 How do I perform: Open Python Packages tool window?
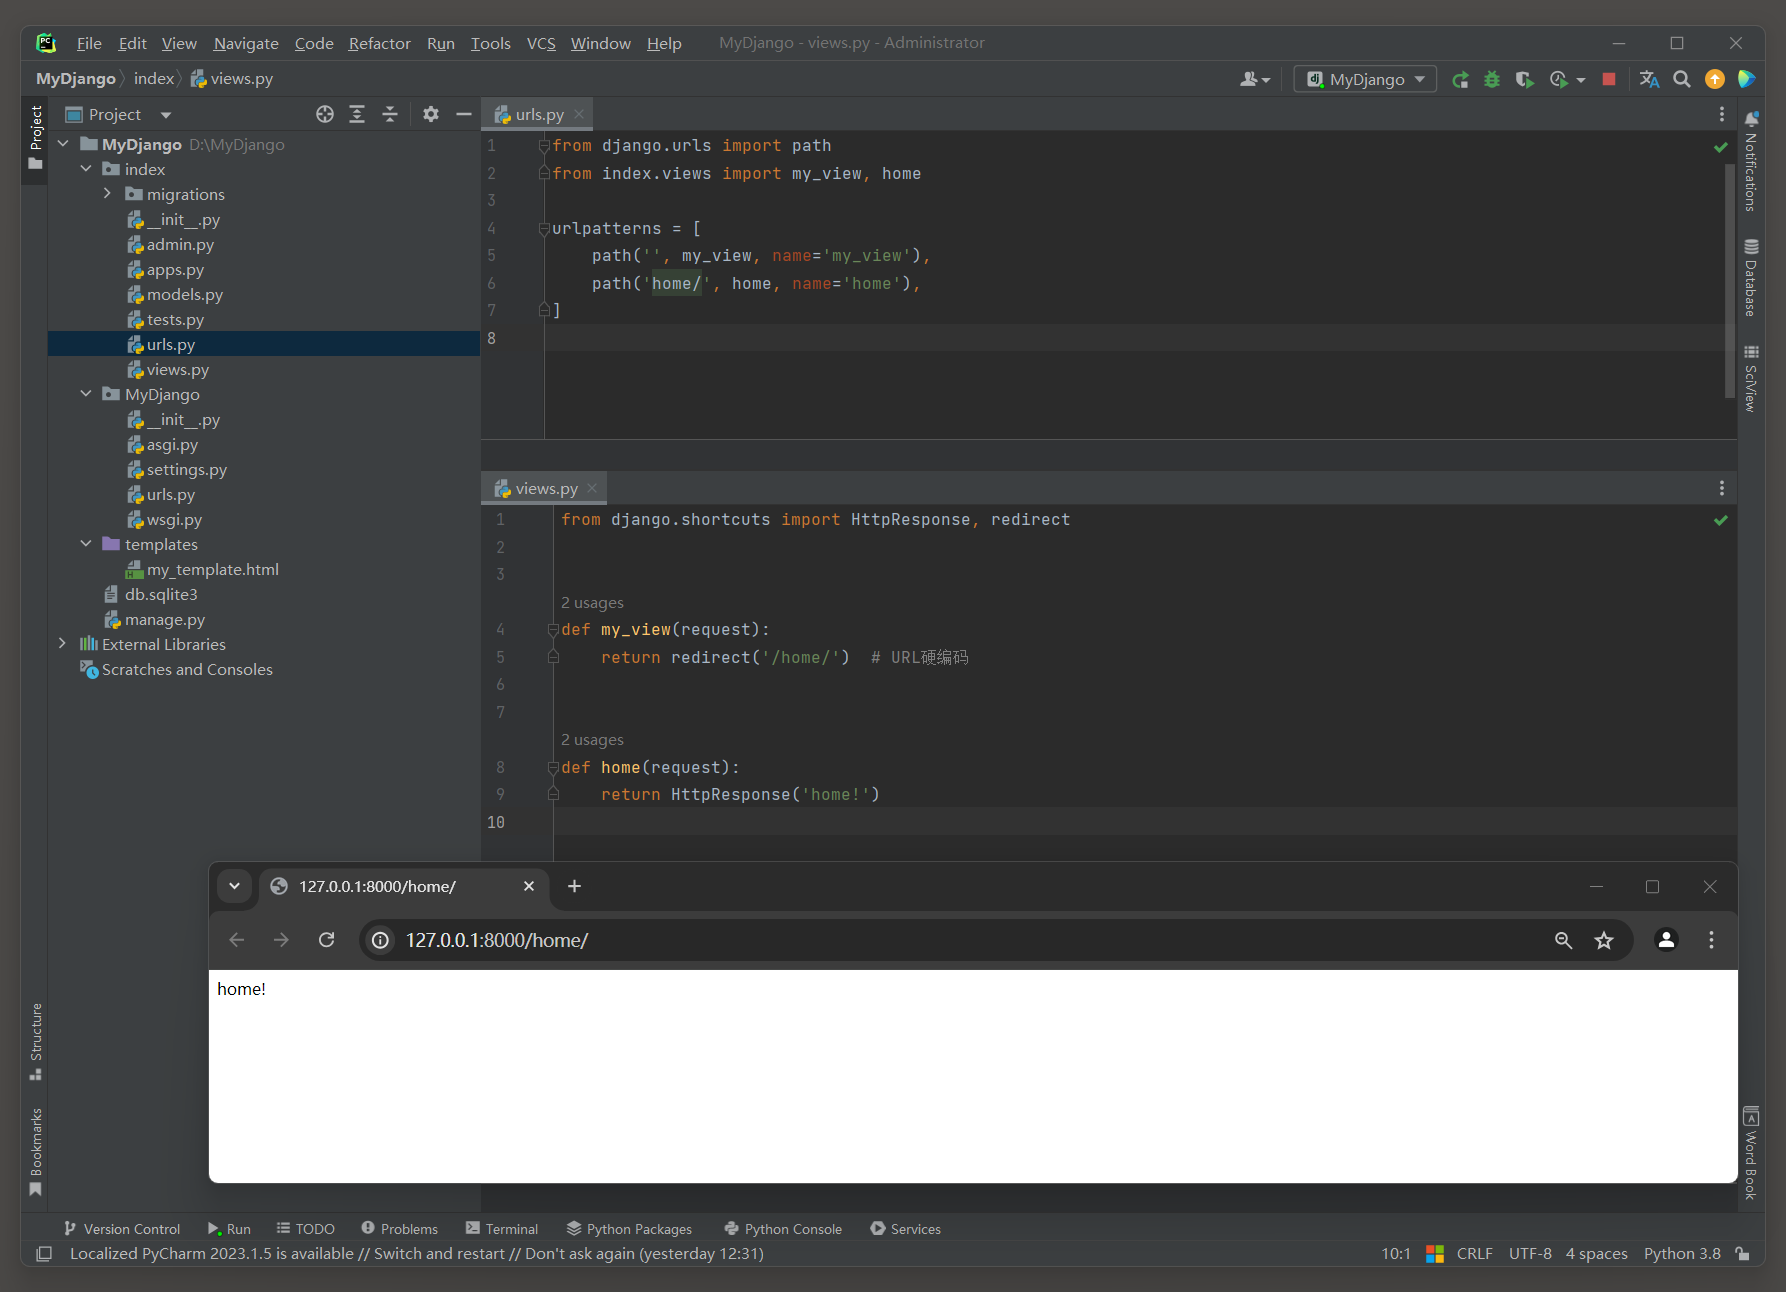(629, 1229)
